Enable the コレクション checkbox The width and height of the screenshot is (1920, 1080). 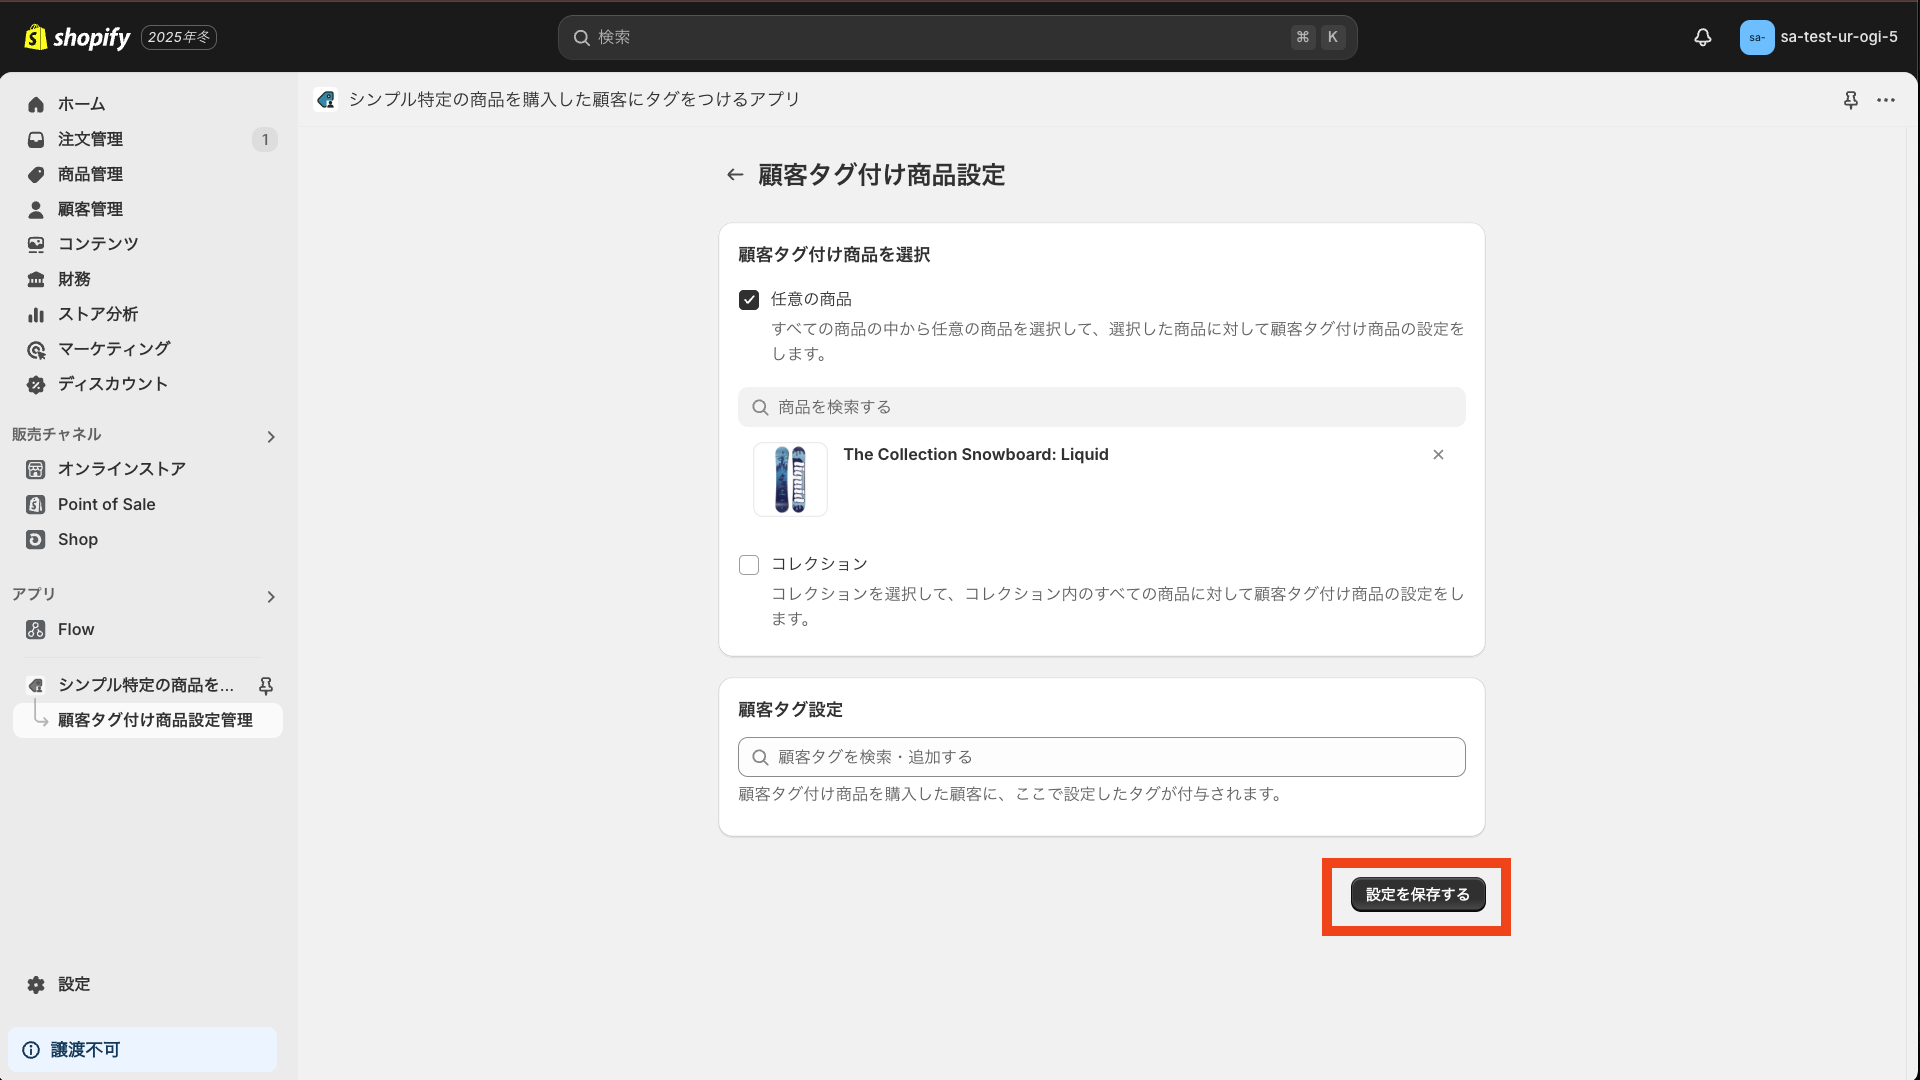[749, 564]
